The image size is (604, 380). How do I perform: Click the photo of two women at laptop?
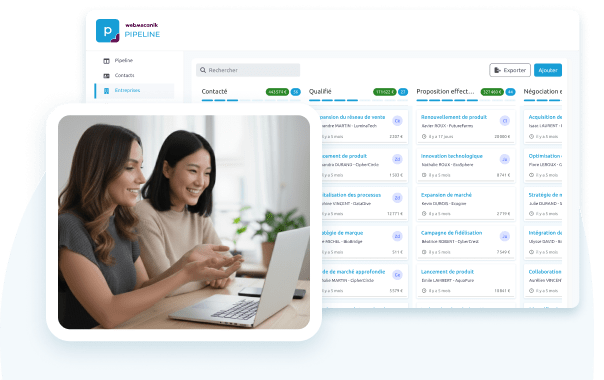click(184, 222)
